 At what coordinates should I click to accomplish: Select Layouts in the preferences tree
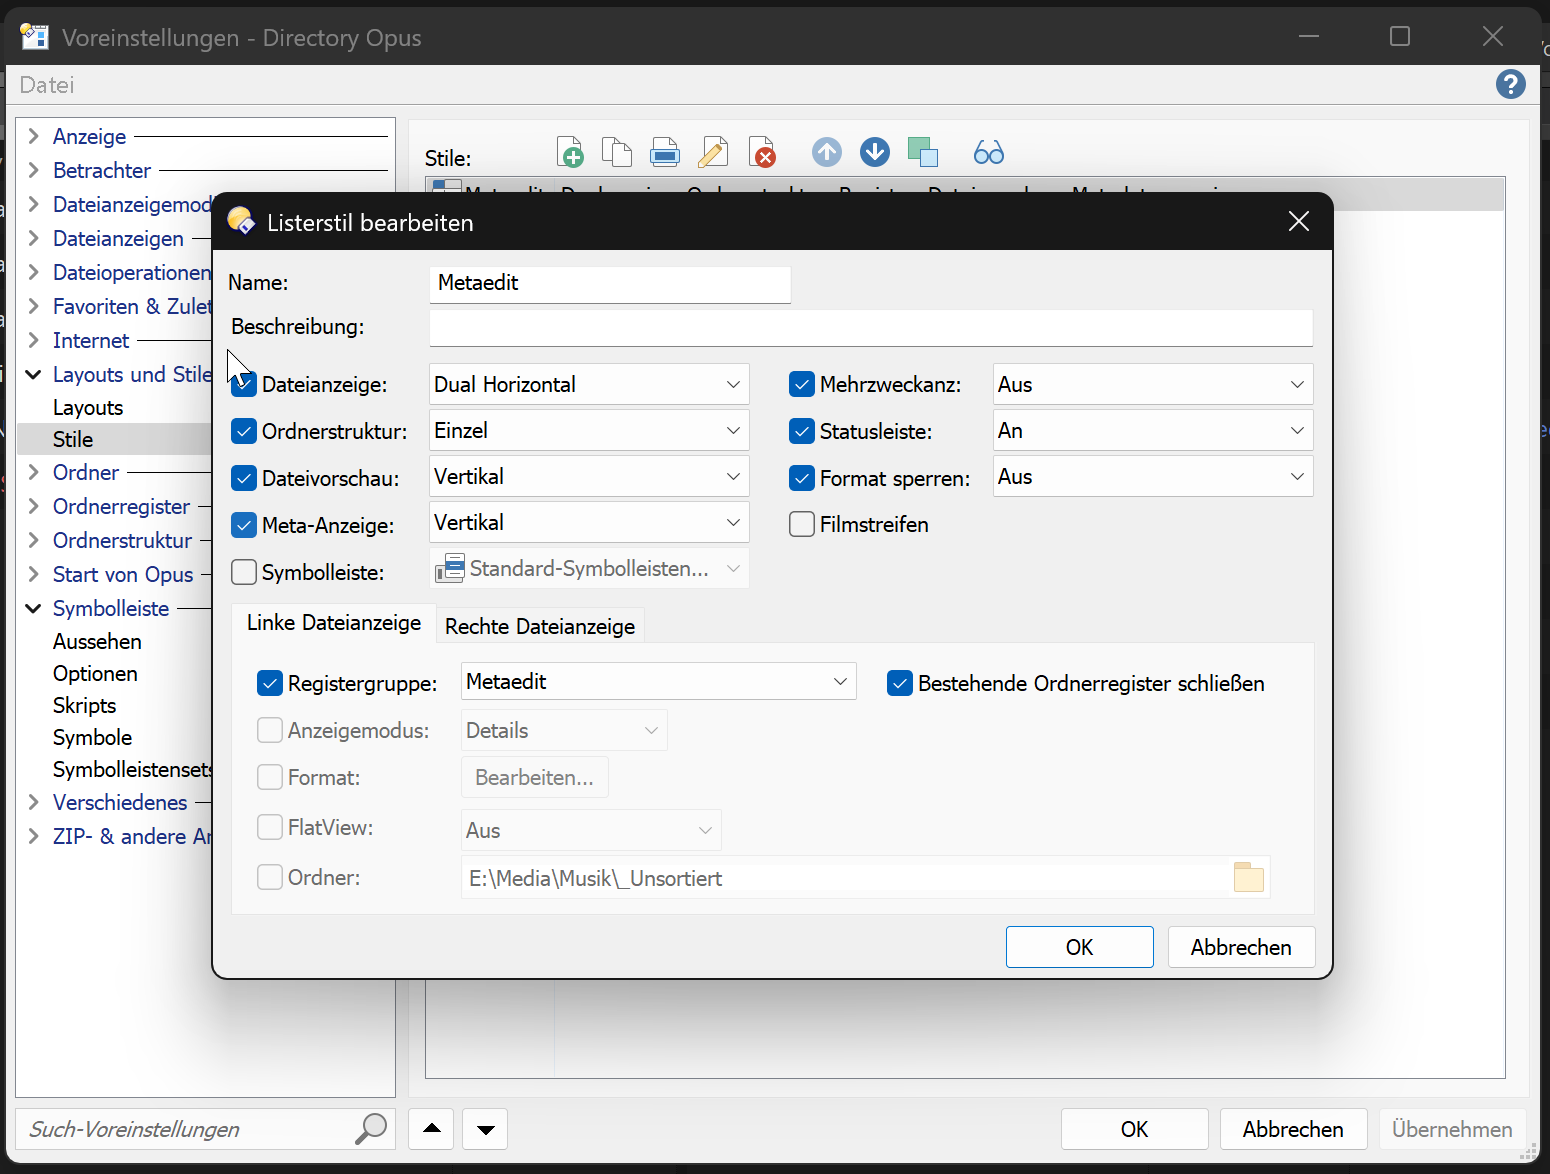tap(88, 407)
